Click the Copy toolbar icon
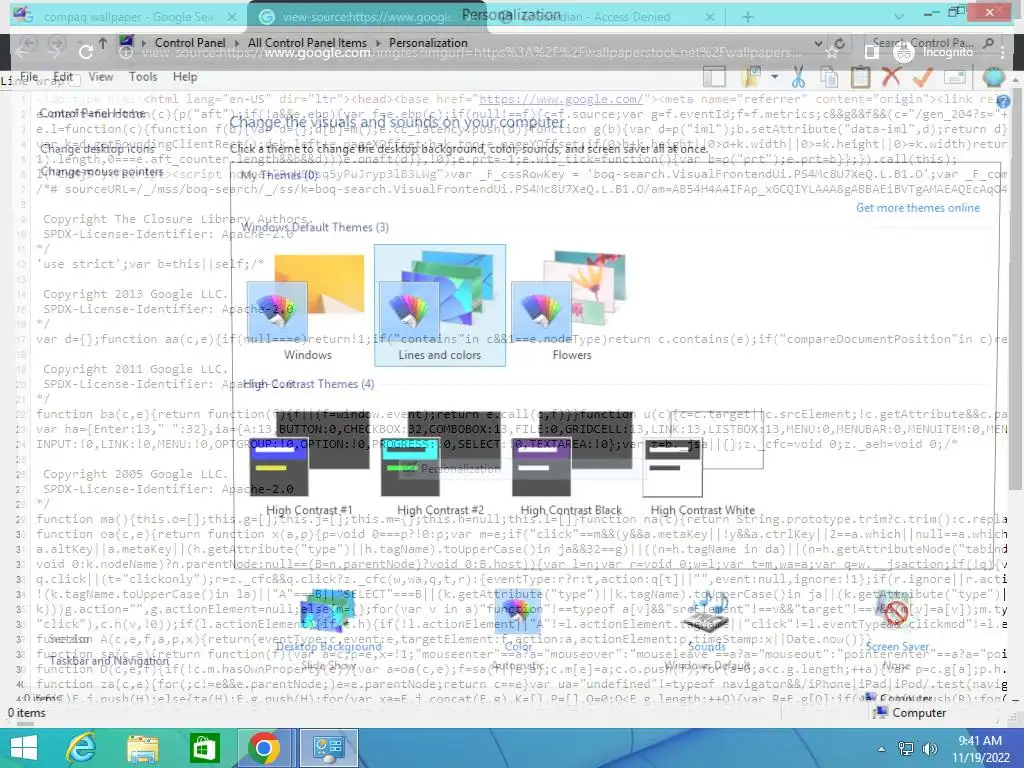This screenshot has width=1024, height=768. (x=829, y=77)
